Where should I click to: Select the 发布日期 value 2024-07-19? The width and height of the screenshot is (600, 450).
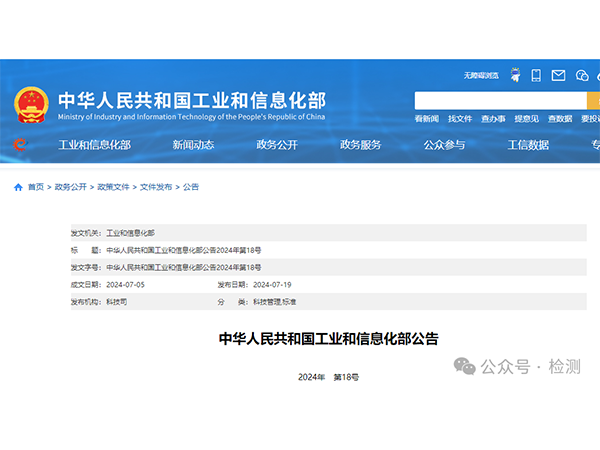click(x=272, y=285)
